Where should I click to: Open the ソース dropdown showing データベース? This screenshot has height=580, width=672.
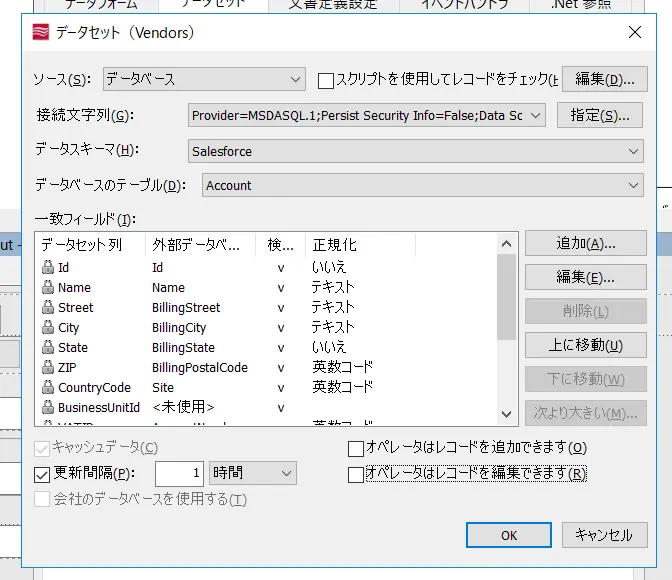click(204, 79)
